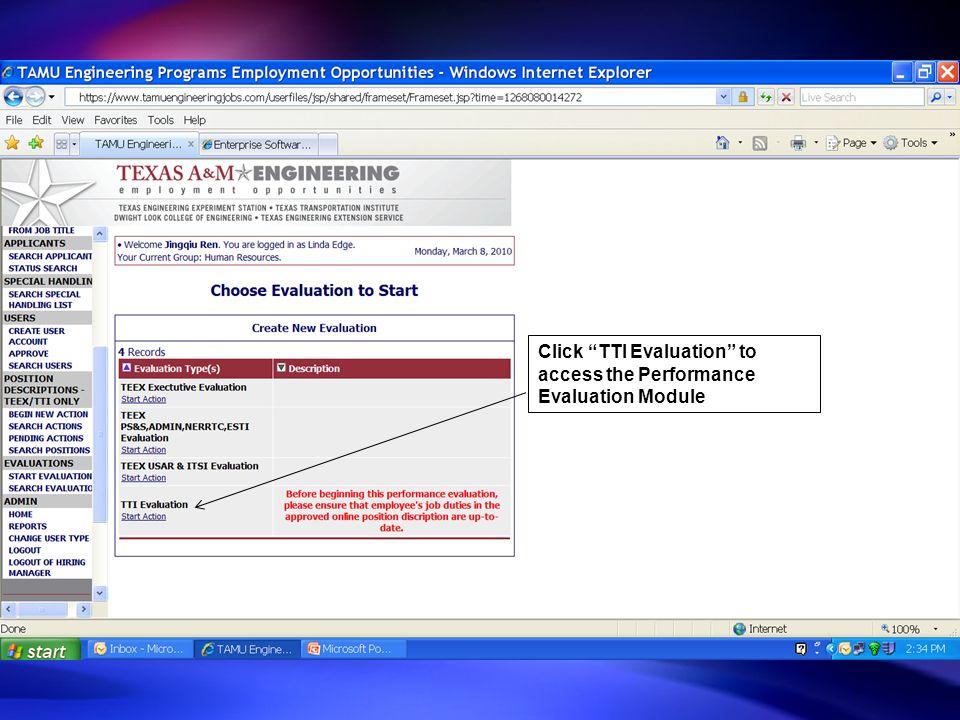This screenshot has height=720, width=960.
Task: Open the Edit menu
Action: tap(42, 120)
